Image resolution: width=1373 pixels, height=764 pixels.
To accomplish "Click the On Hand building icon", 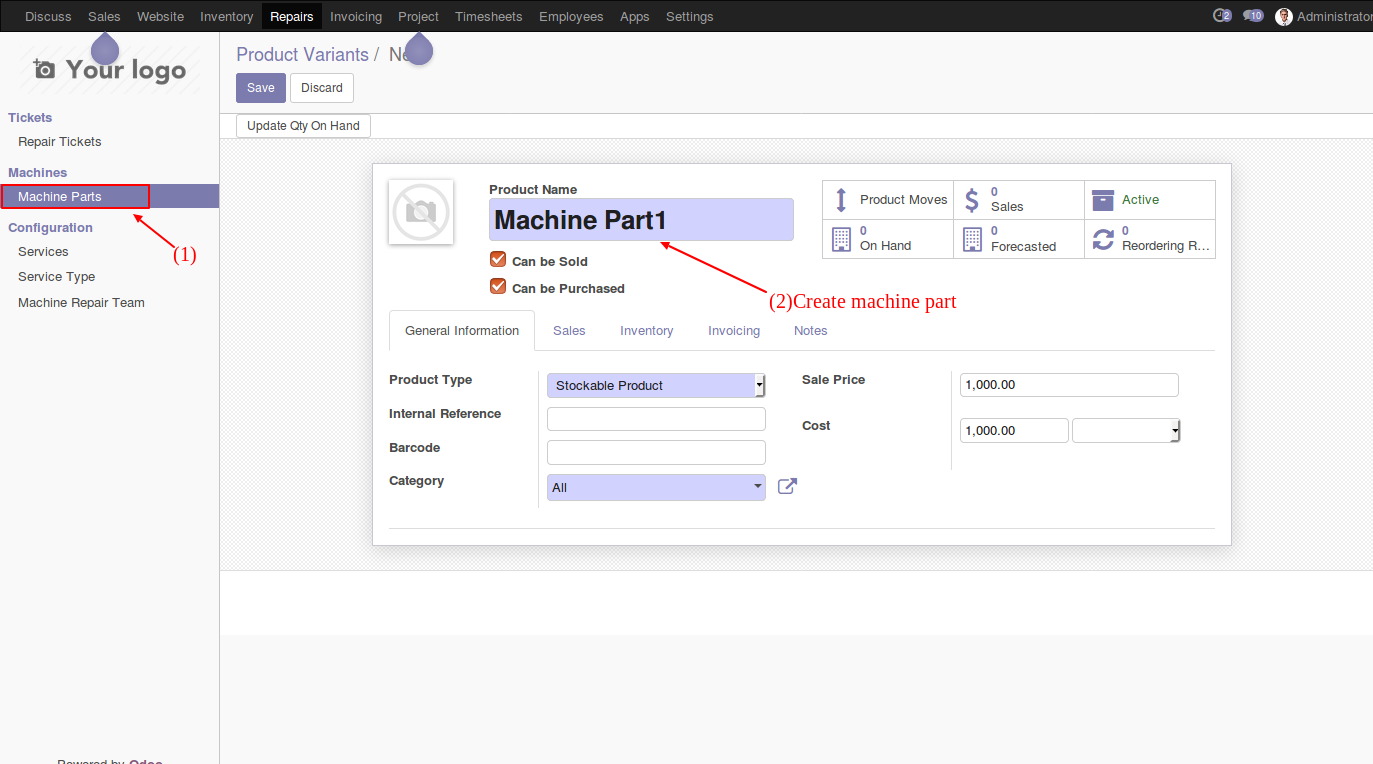I will point(841,239).
